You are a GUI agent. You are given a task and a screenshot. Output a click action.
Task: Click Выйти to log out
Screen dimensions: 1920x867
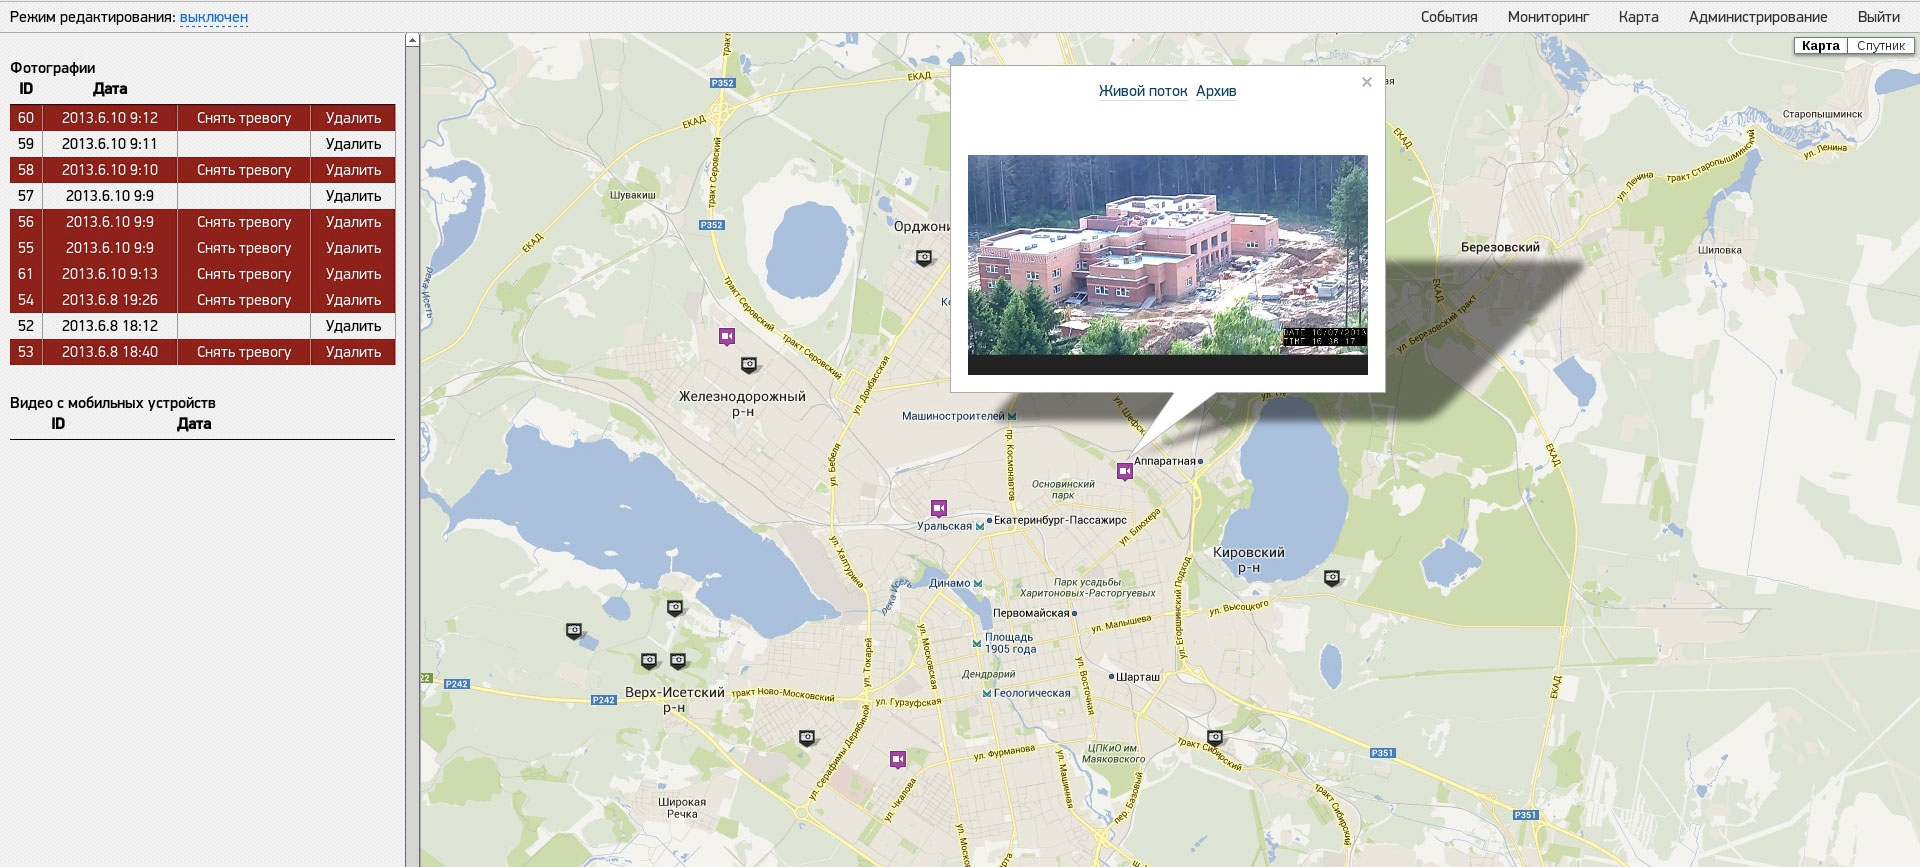click(x=1879, y=17)
